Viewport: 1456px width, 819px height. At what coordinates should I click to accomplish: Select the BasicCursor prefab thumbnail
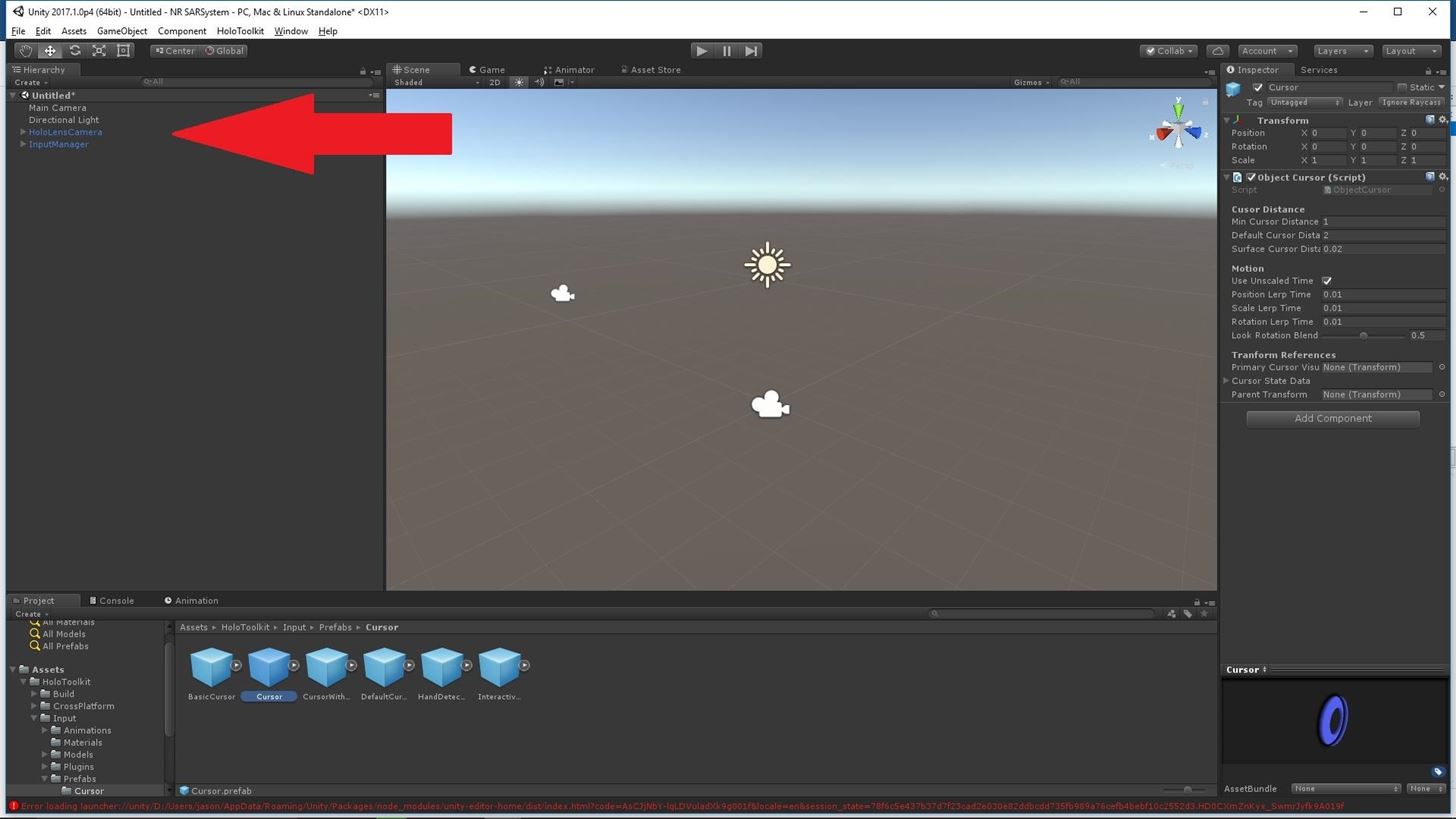click(211, 668)
